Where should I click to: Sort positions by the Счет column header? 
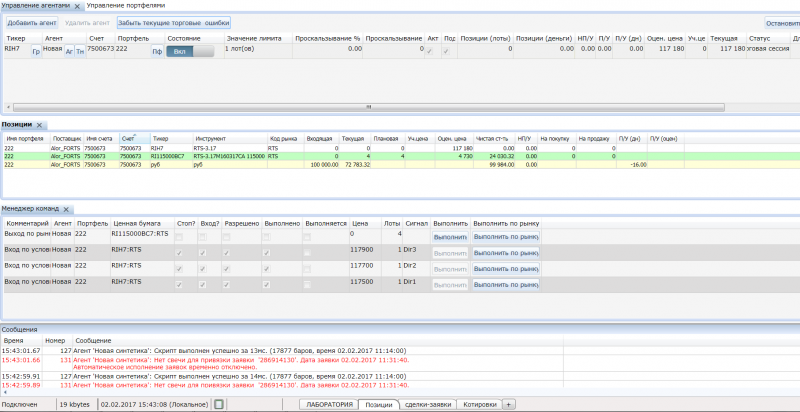(129, 138)
